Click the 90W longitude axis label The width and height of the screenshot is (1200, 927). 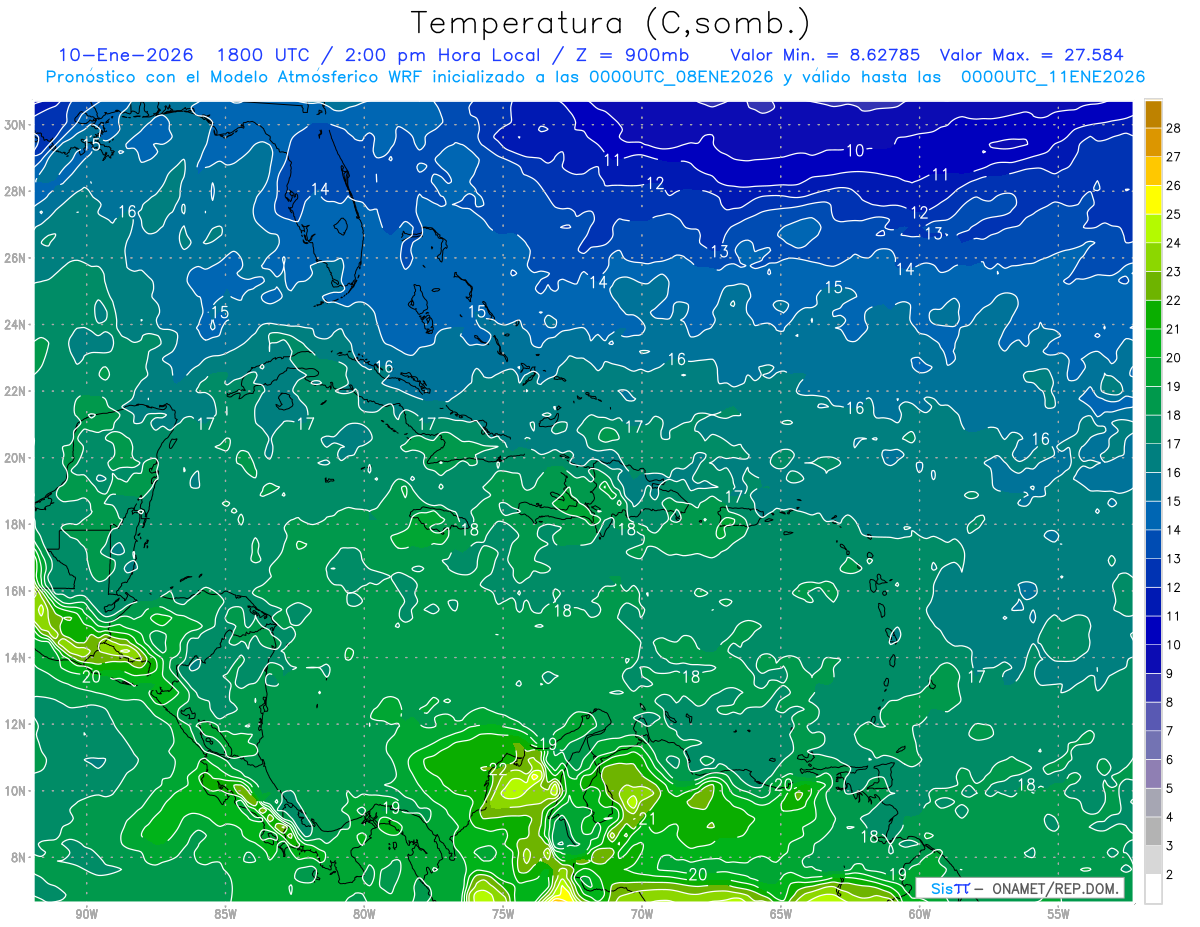coord(87,914)
